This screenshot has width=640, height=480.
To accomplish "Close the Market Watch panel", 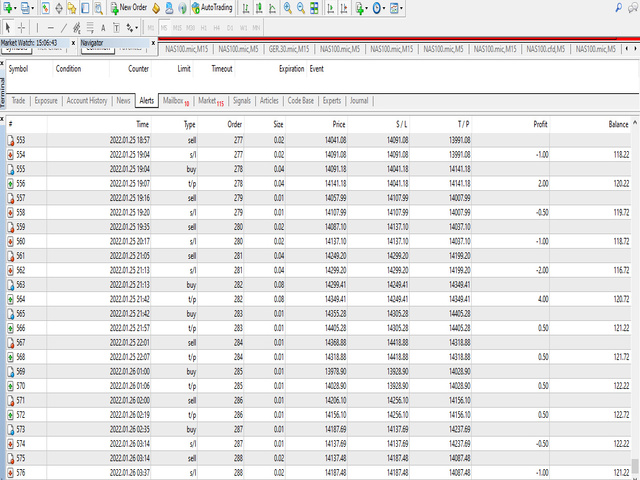I will click(x=72, y=44).
